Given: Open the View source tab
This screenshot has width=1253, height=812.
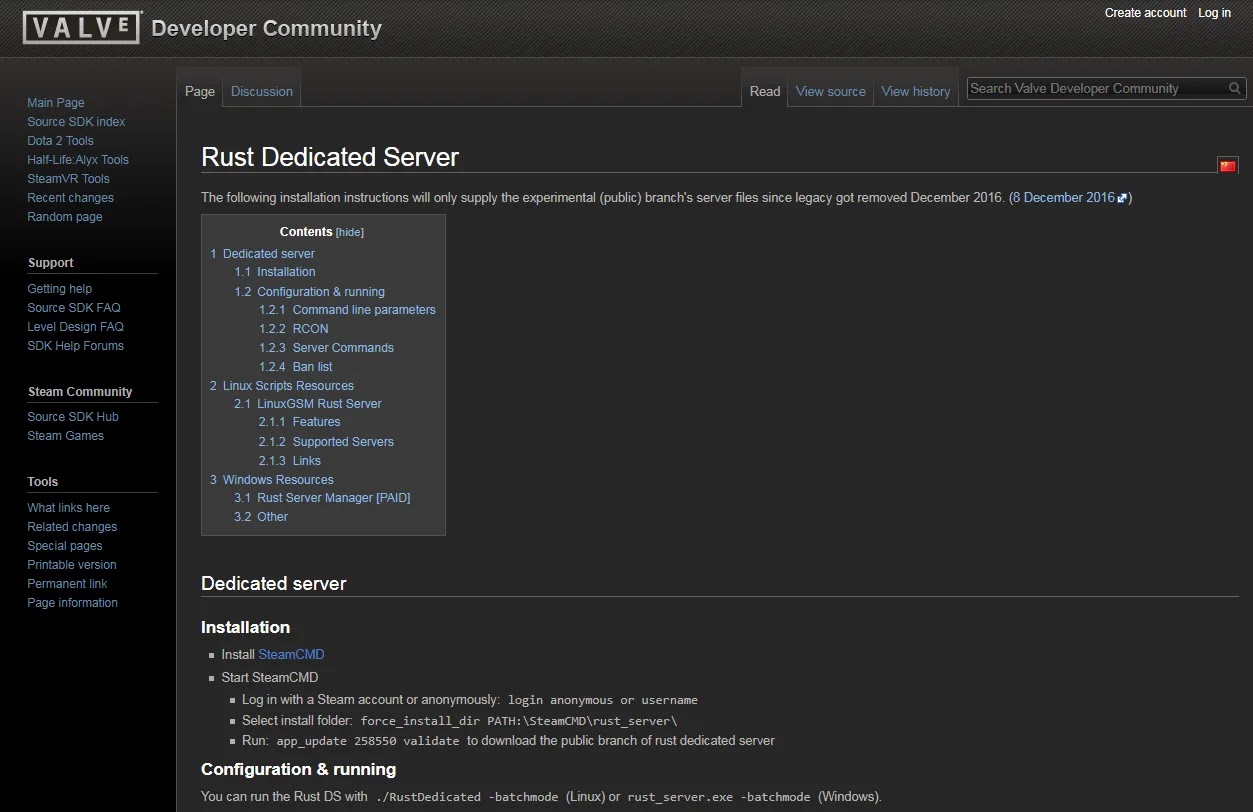Looking at the screenshot, I should [x=831, y=91].
